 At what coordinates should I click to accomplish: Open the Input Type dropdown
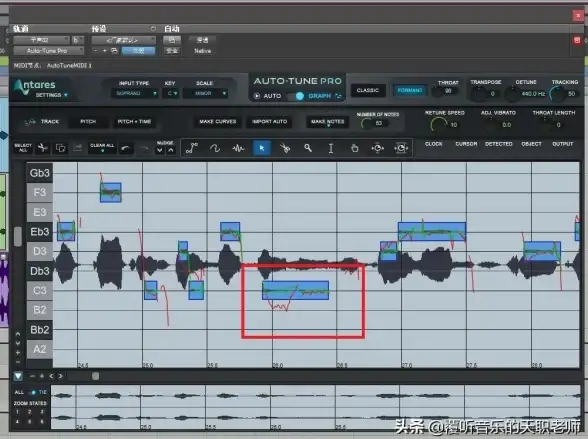tap(135, 93)
